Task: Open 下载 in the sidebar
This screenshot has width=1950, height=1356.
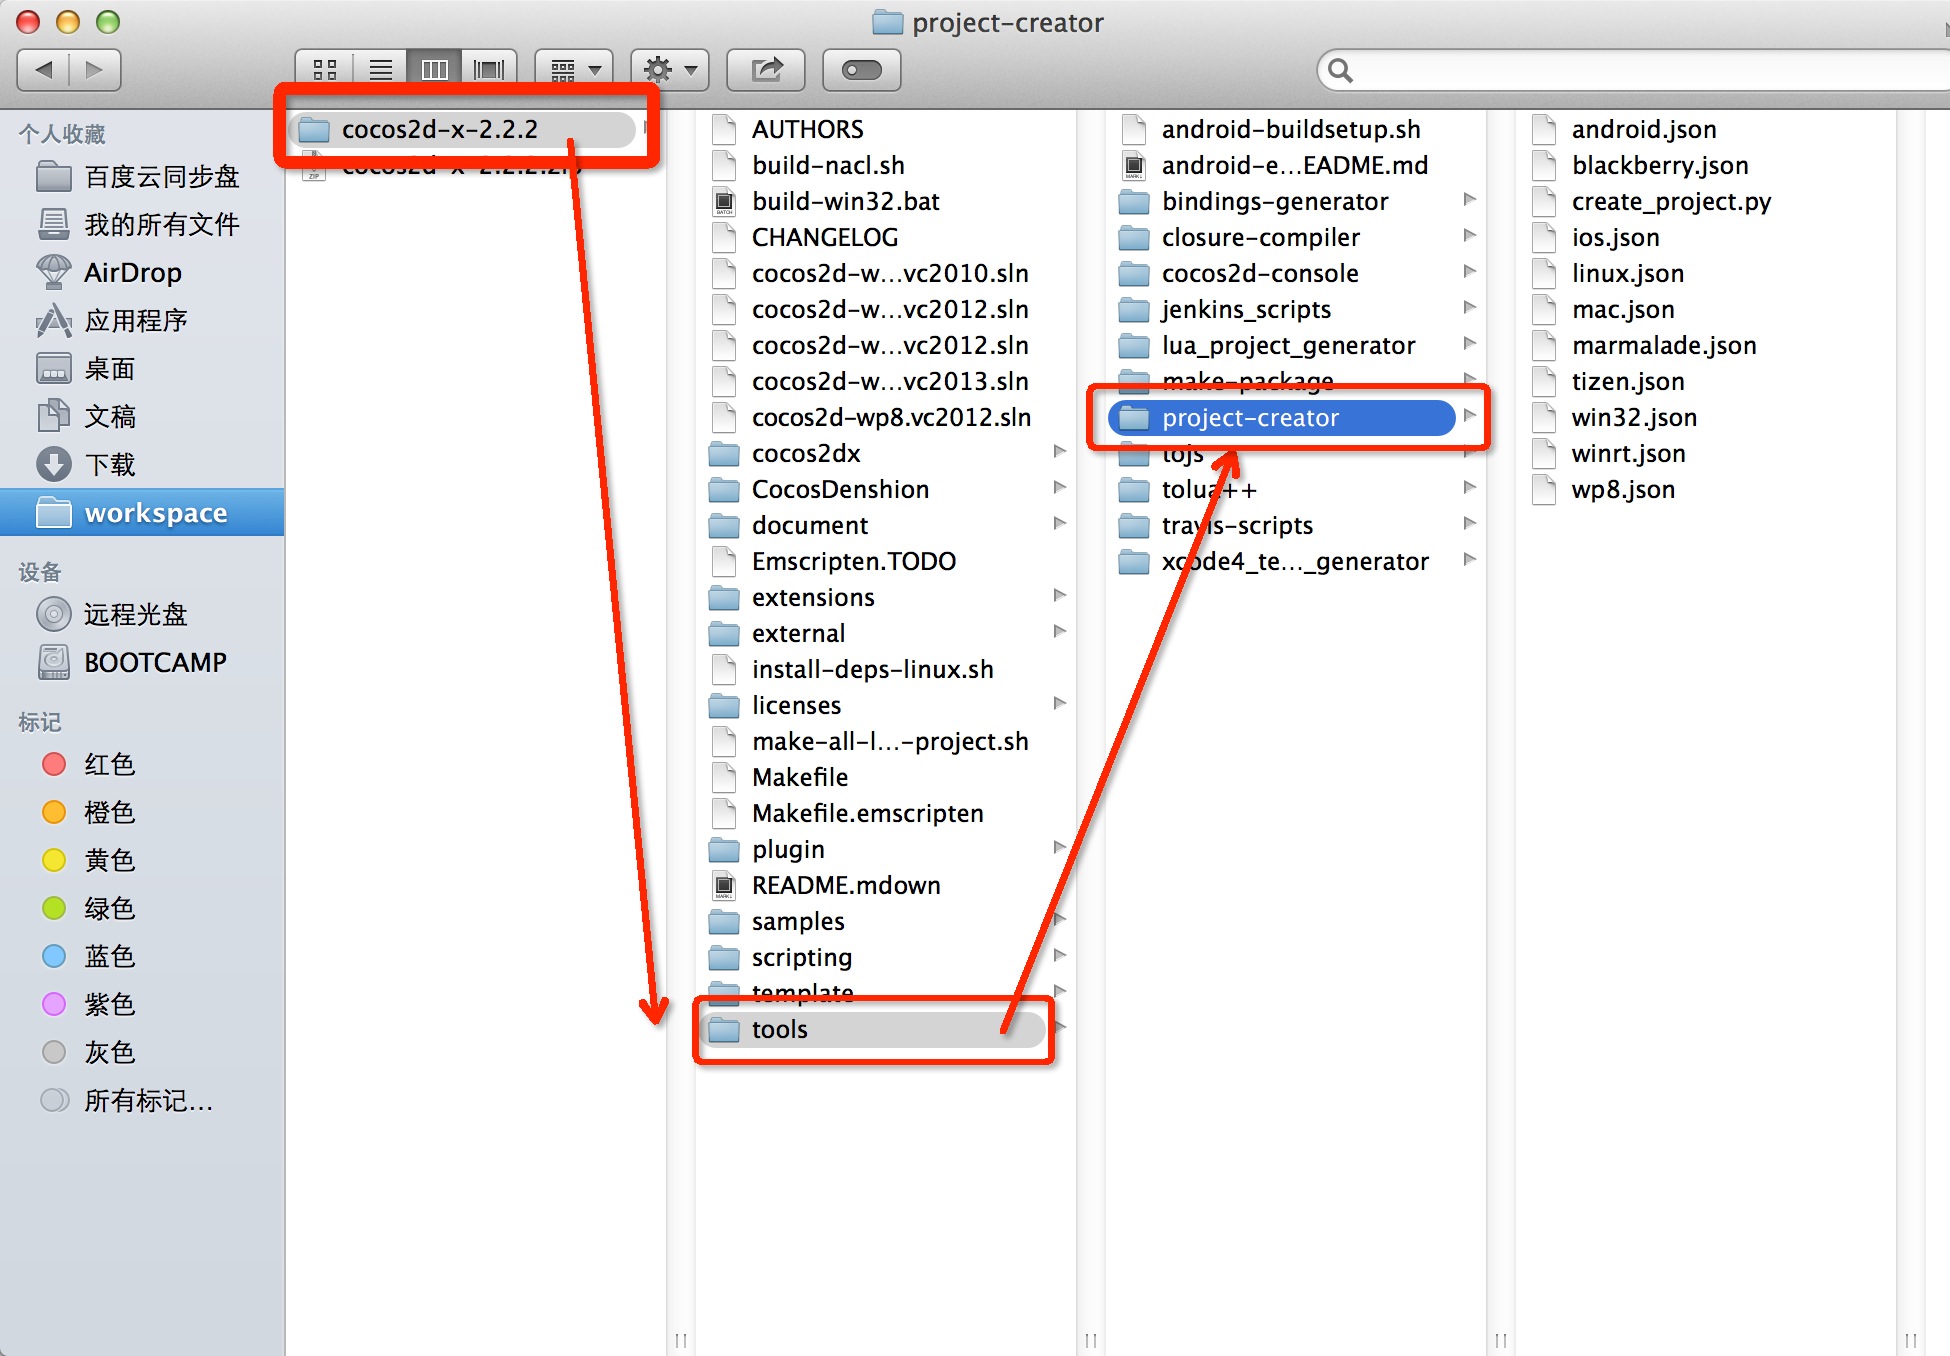Action: tap(142, 465)
